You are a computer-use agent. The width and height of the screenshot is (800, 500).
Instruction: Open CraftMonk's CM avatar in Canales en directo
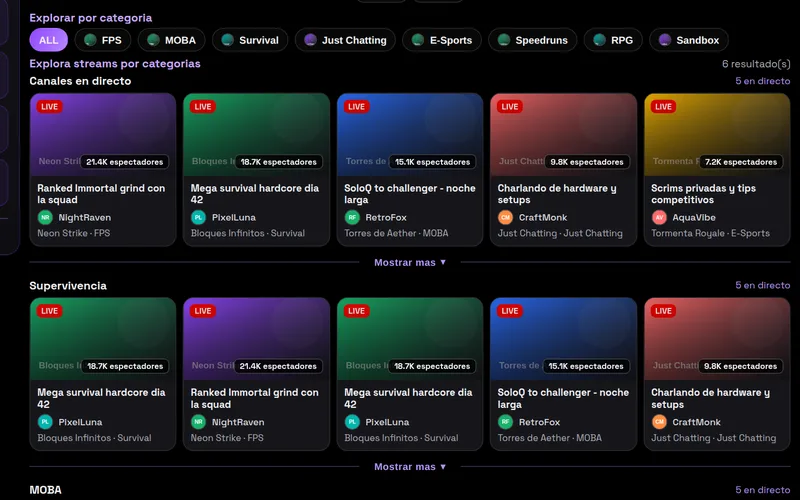pyautogui.click(x=506, y=217)
